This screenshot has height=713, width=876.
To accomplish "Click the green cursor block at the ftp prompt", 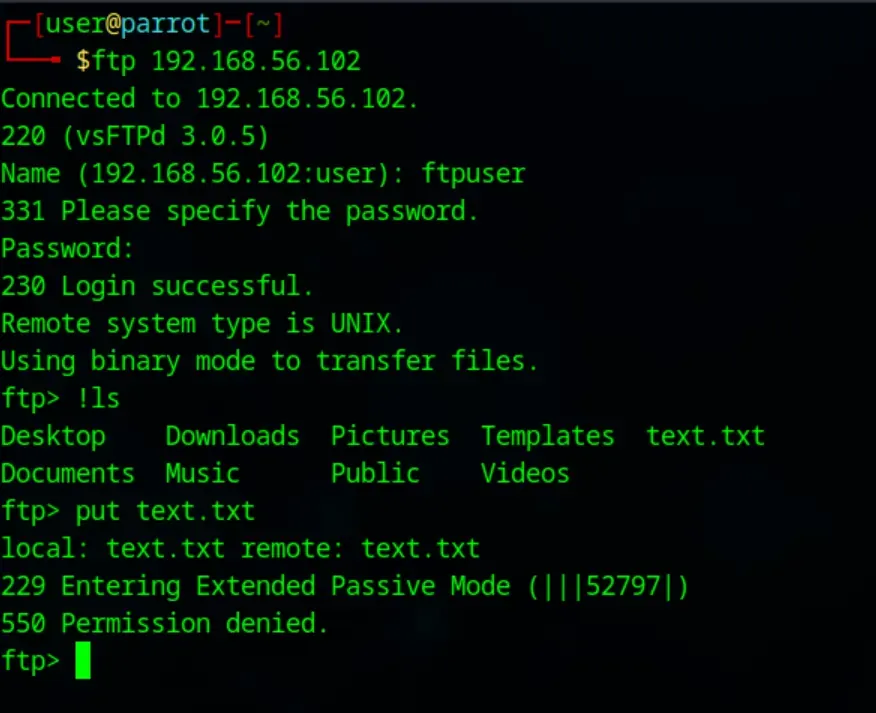I will [82, 661].
